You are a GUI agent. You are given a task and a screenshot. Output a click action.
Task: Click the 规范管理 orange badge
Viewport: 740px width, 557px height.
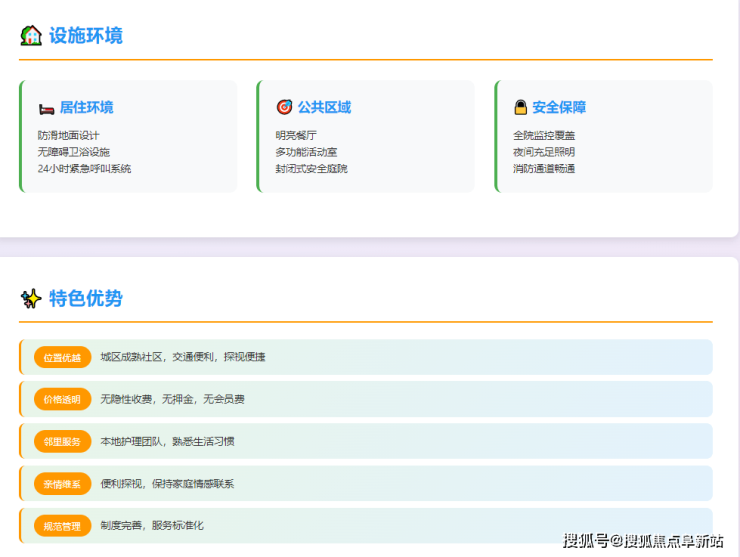62,526
